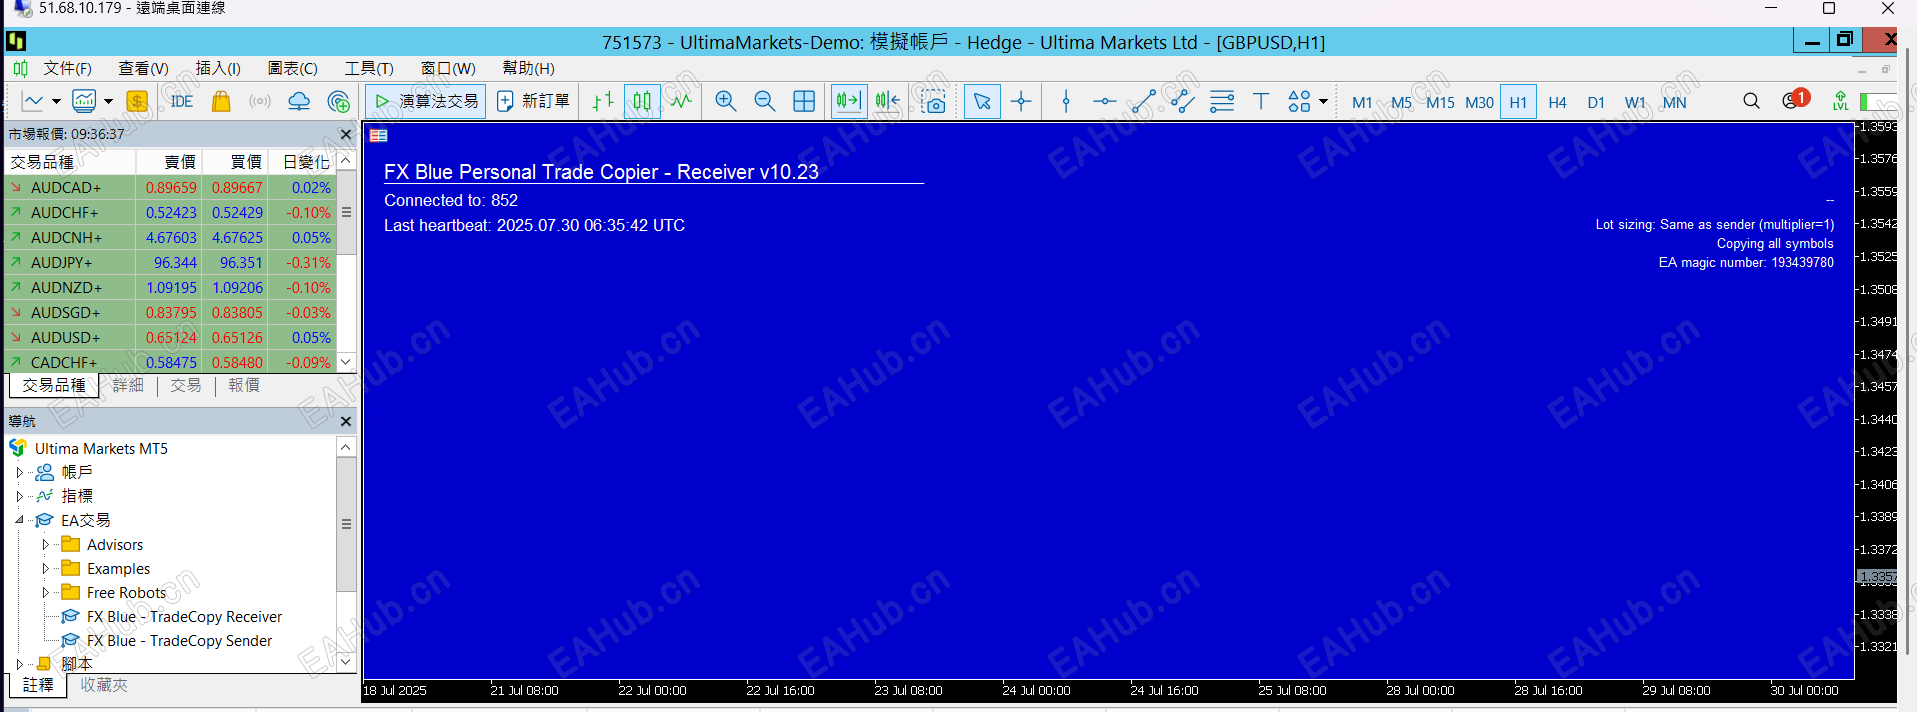Select line chart display mode
The image size is (1917, 712).
point(681,101)
